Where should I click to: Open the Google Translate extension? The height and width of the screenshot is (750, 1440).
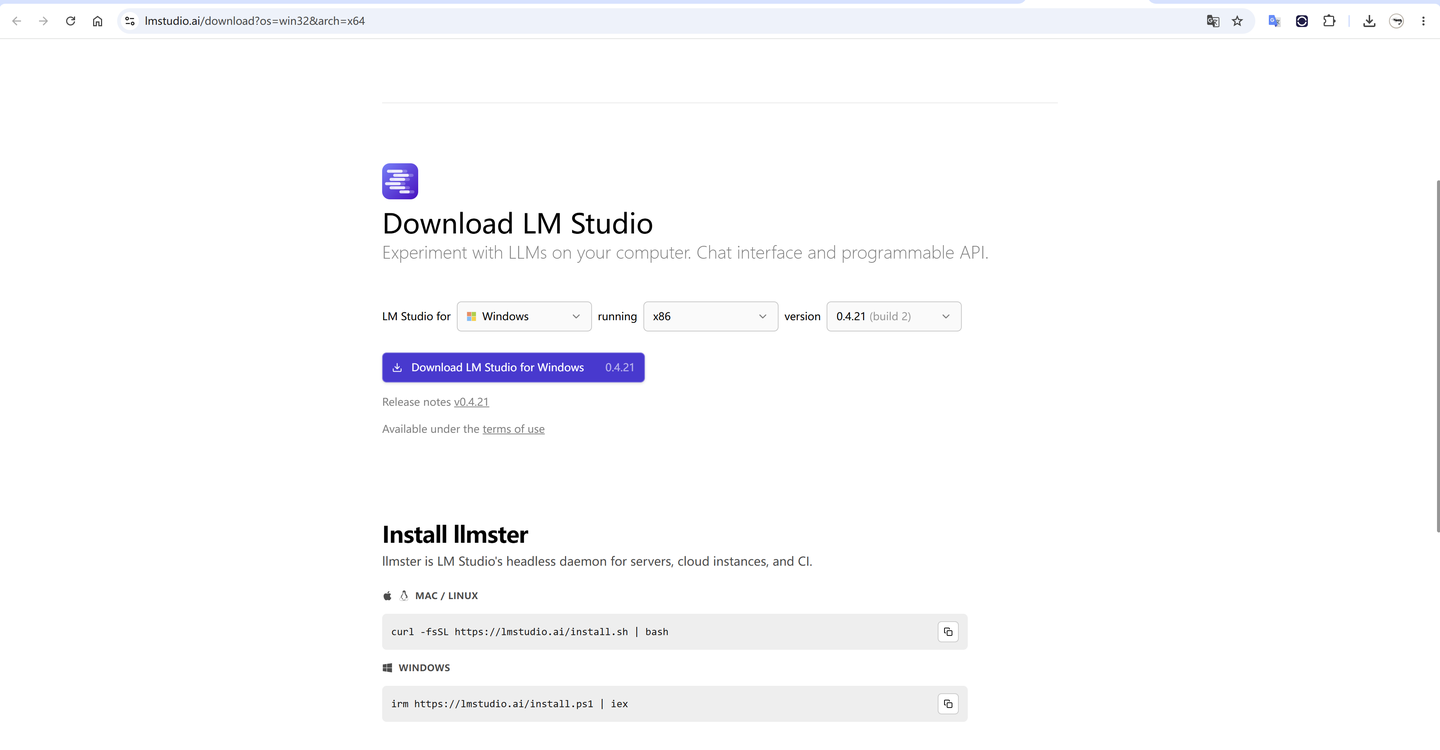(x=1274, y=21)
